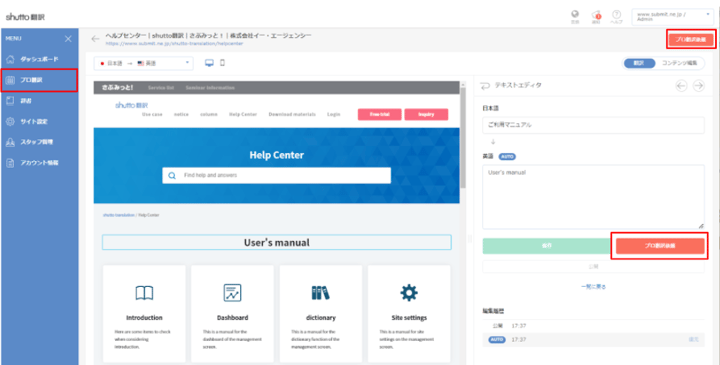This screenshot has width=720, height=365.
Task: Click the テキストエディタ return-arrow icon
Action: click(485, 86)
